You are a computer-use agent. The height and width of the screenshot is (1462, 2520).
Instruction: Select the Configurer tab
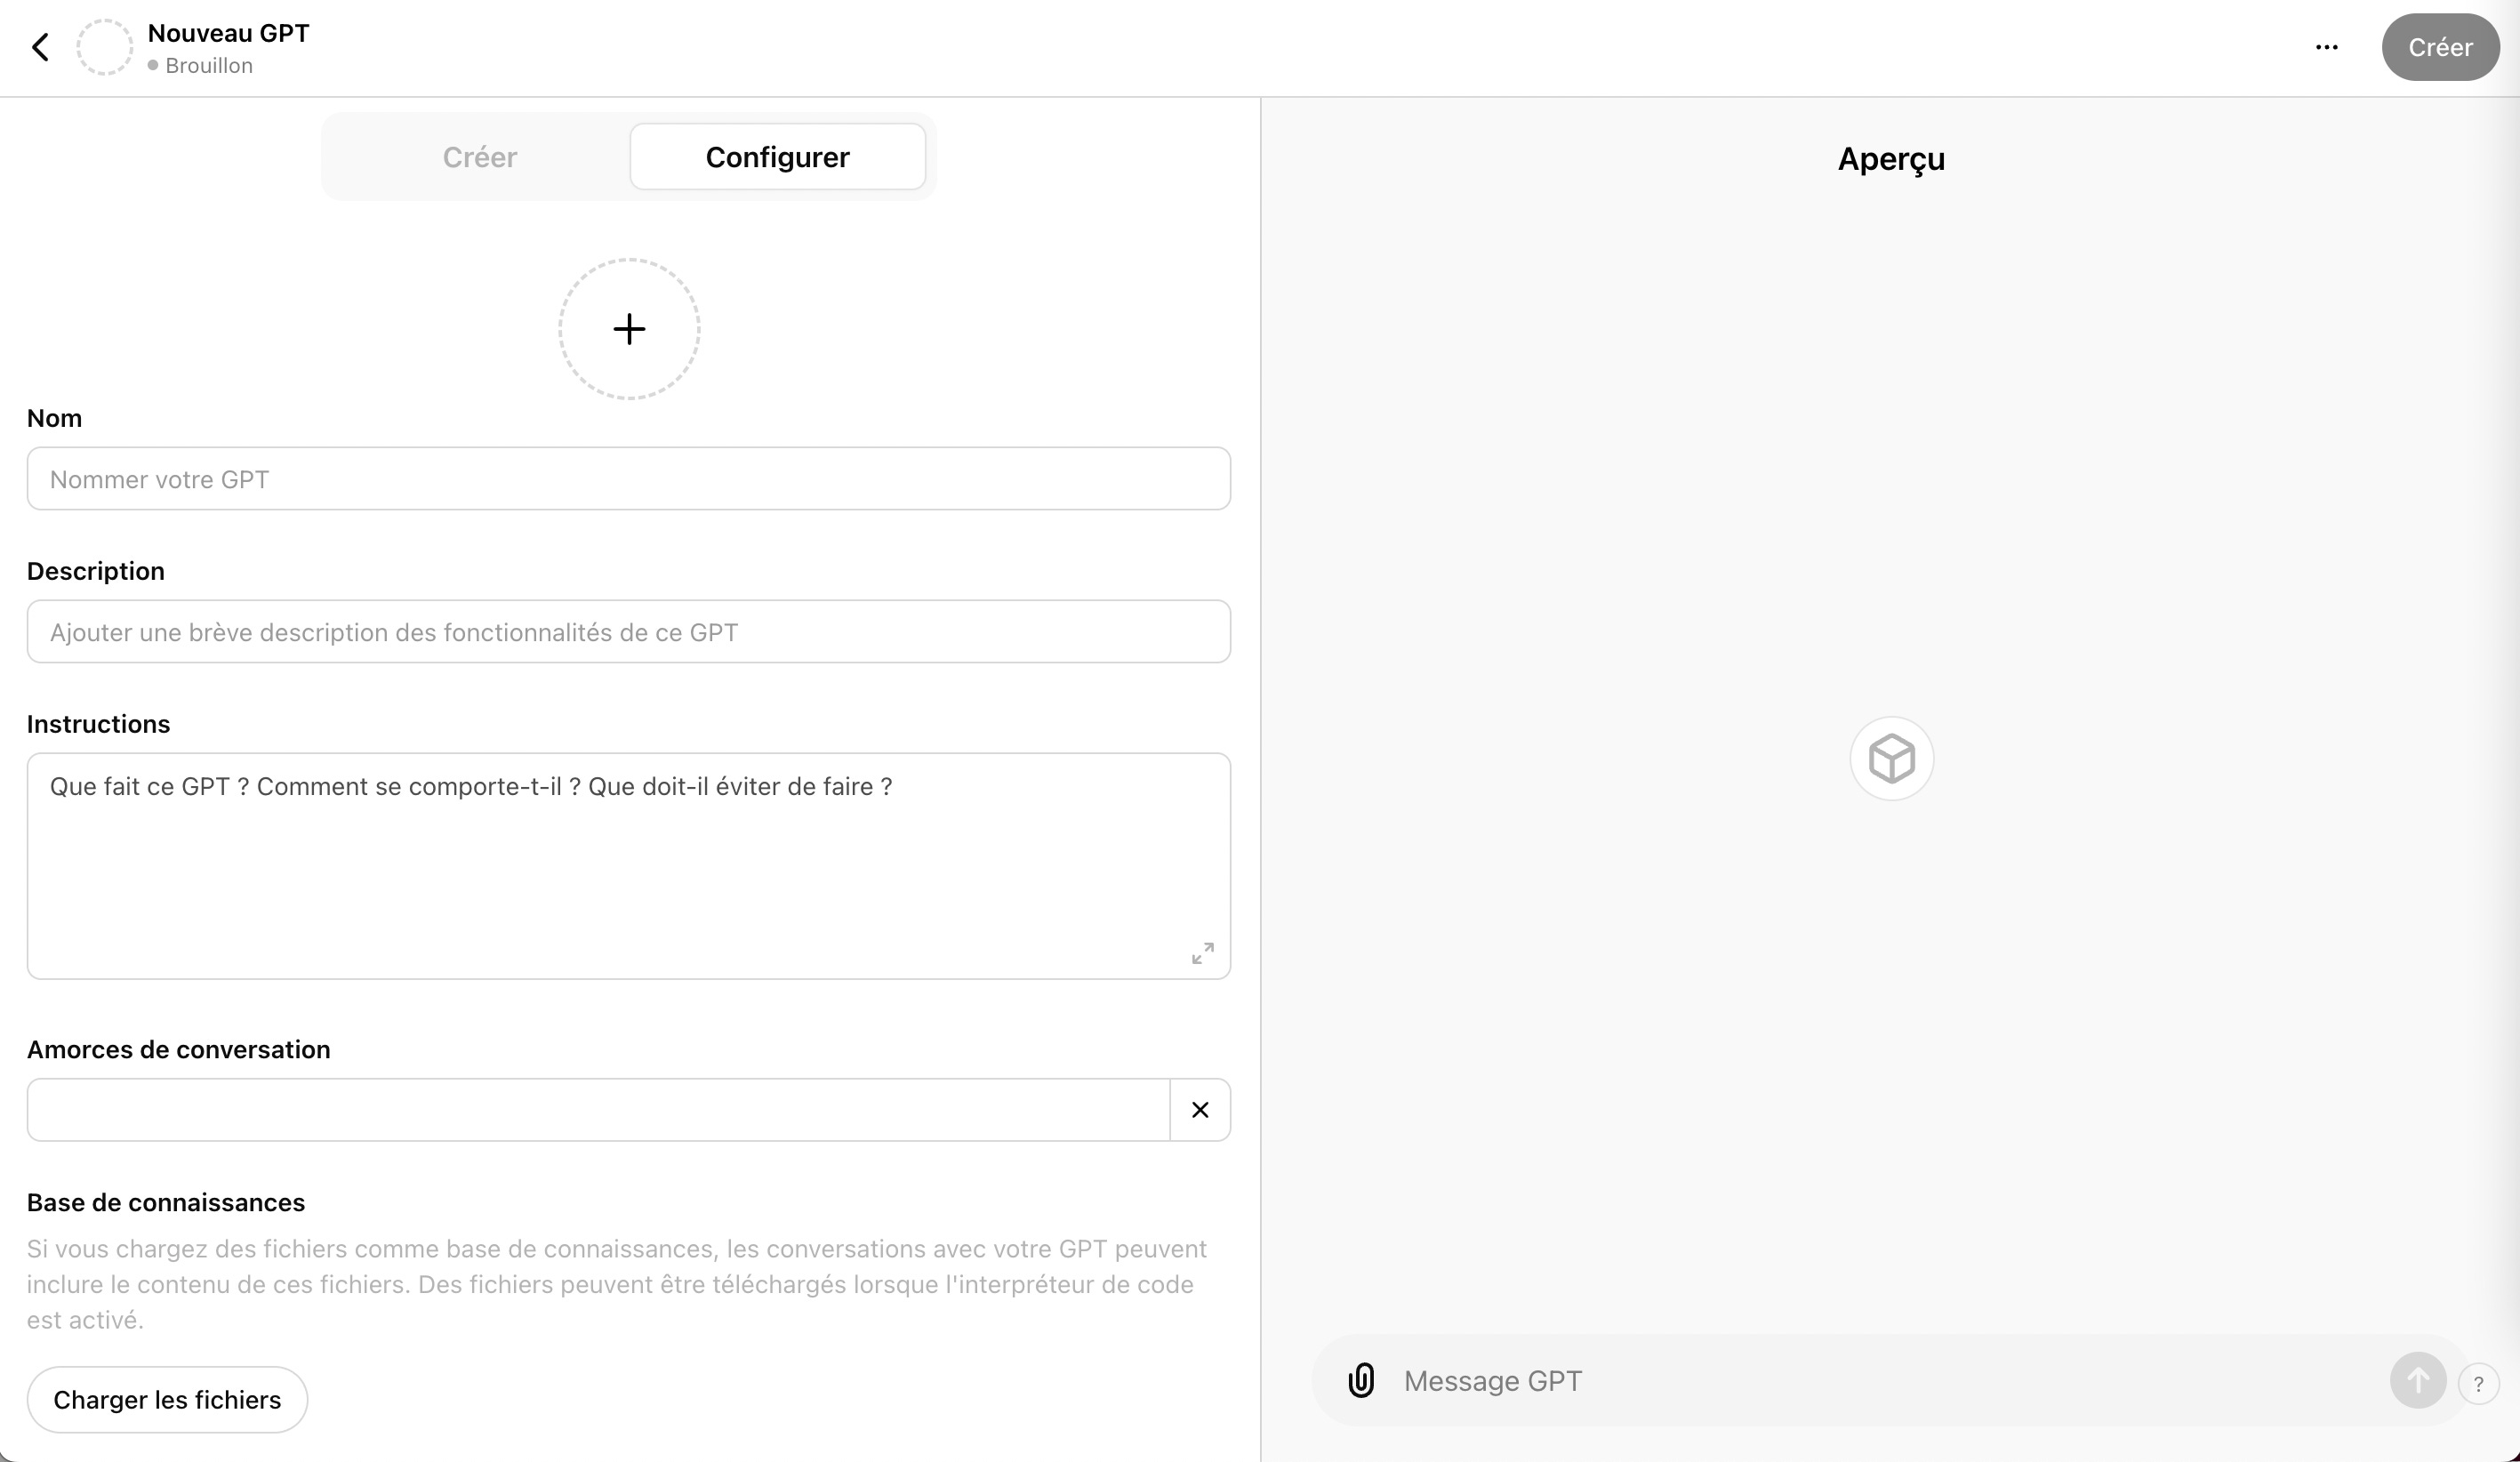tap(777, 157)
